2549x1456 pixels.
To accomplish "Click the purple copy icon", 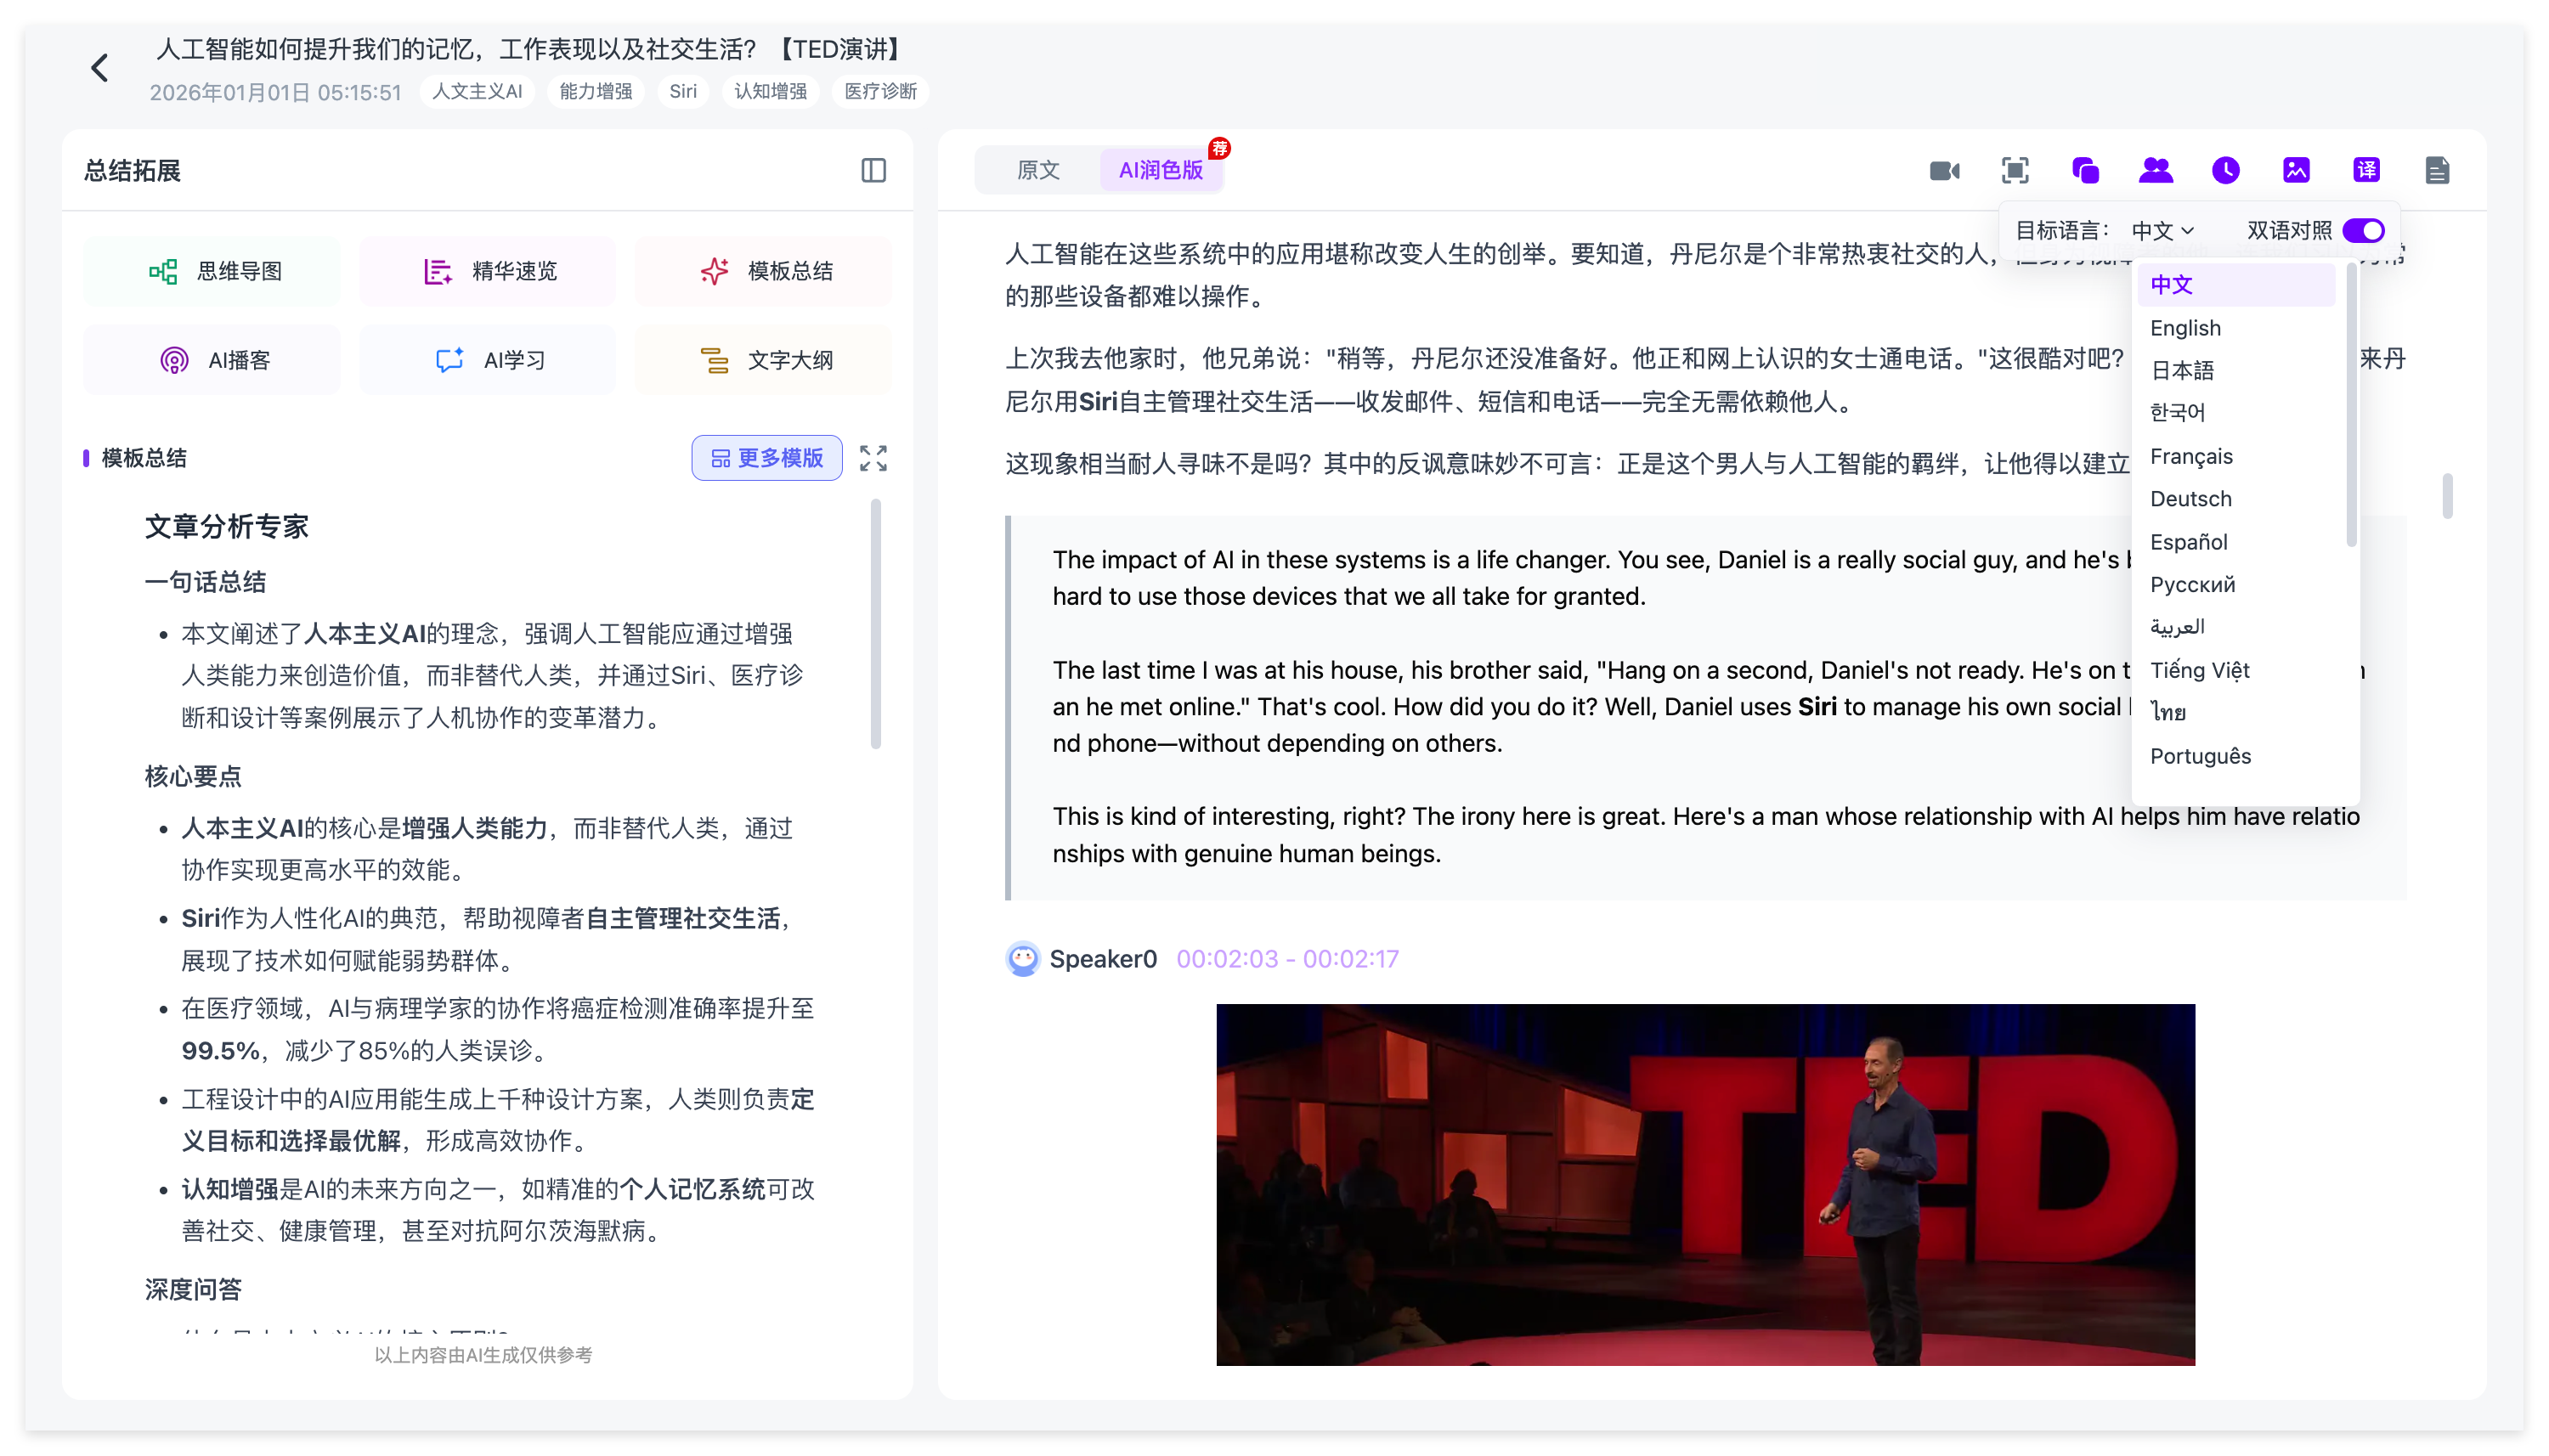I will tap(2085, 171).
